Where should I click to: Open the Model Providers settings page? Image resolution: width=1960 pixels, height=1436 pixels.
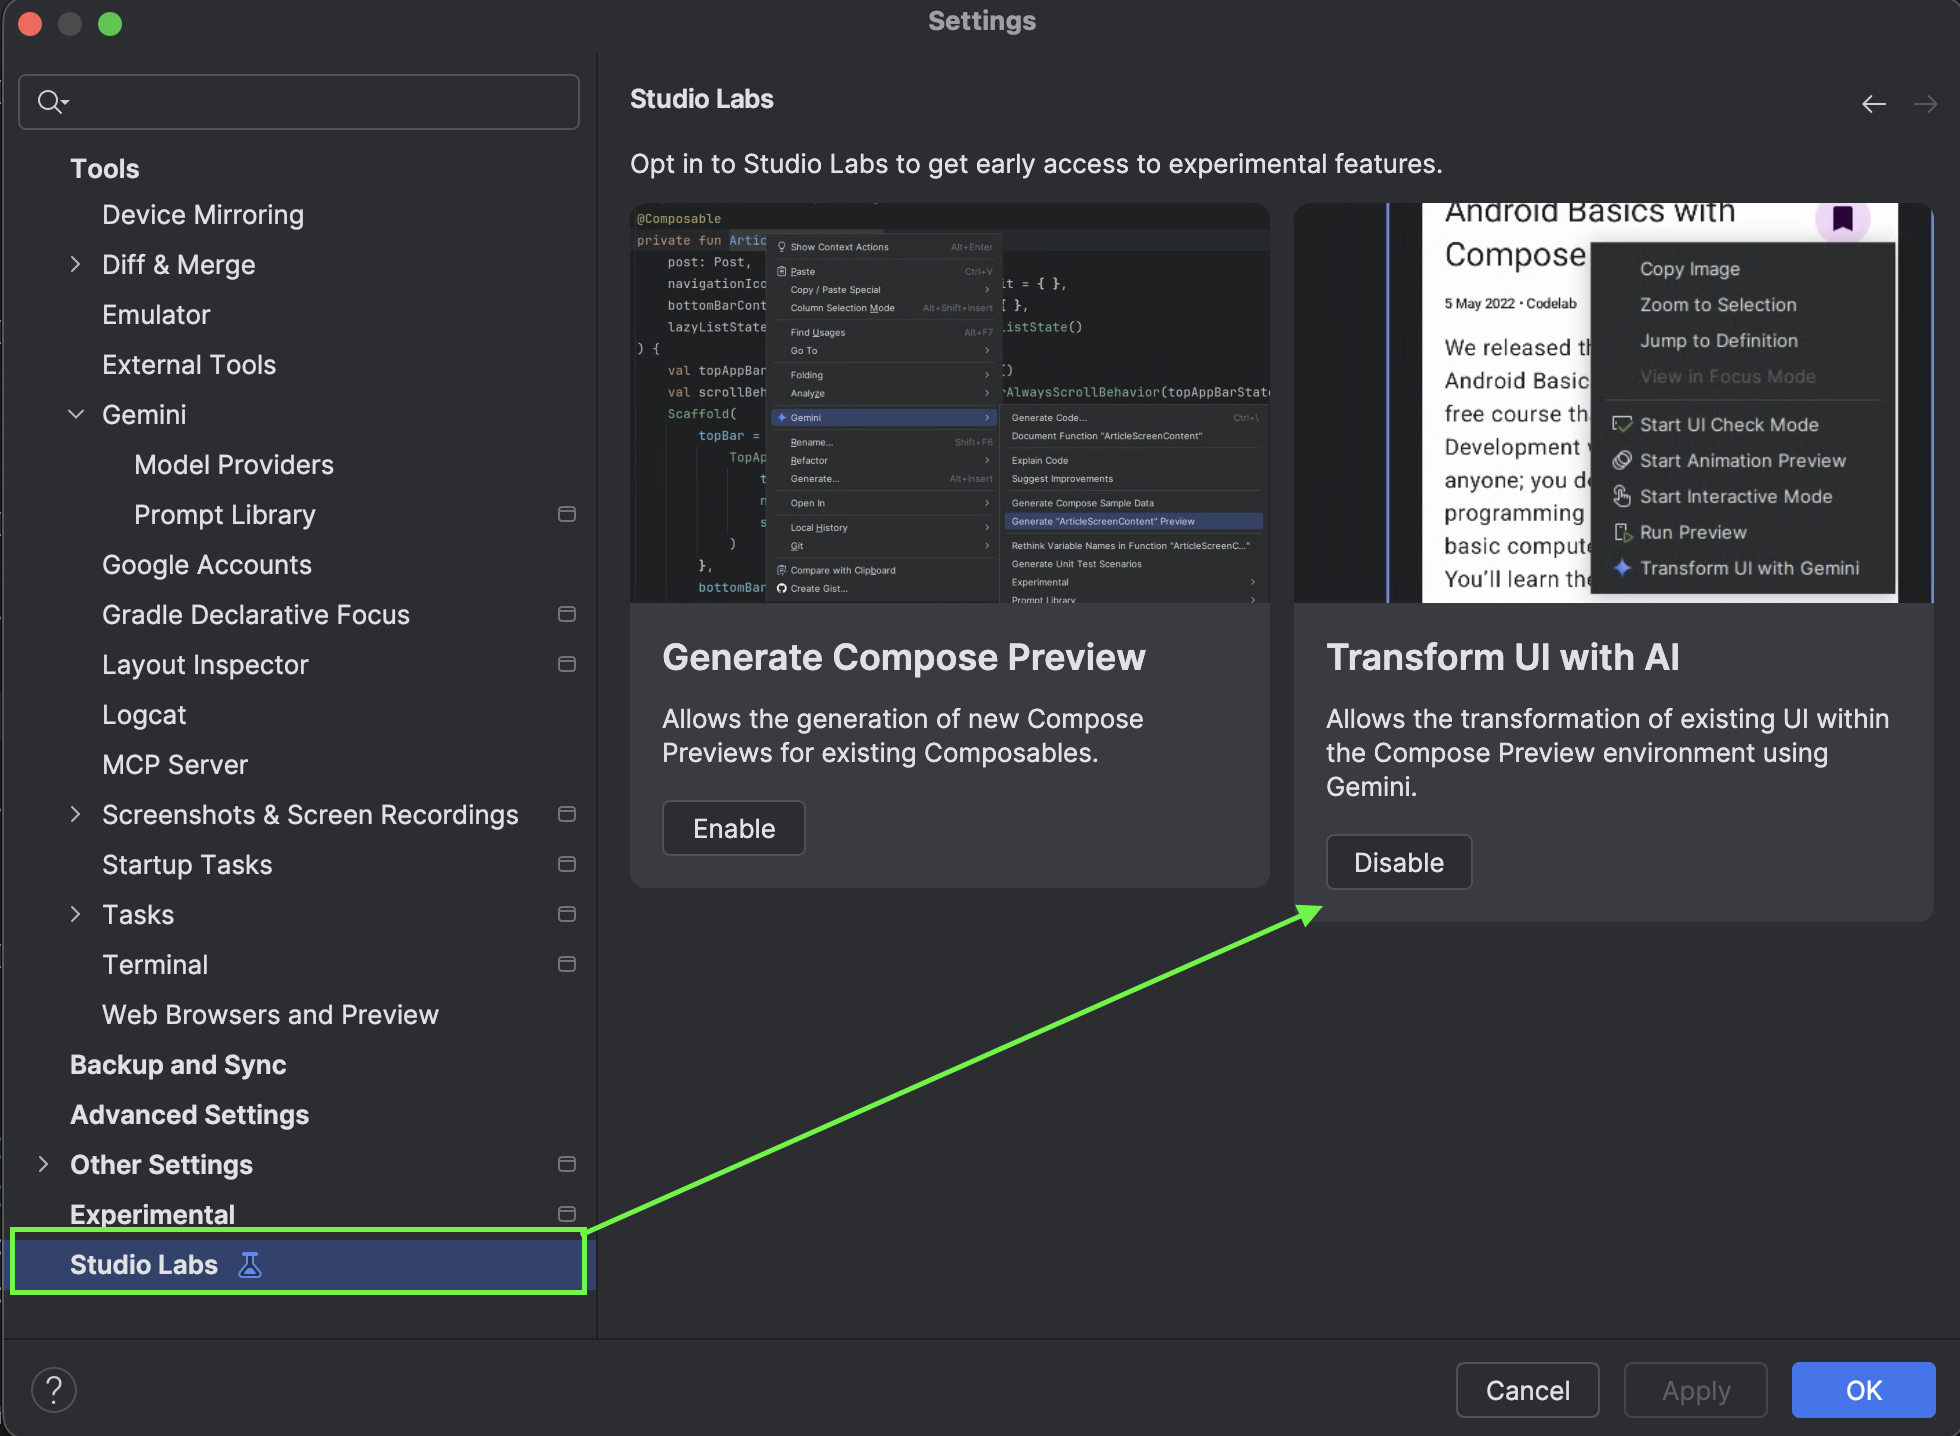234,464
